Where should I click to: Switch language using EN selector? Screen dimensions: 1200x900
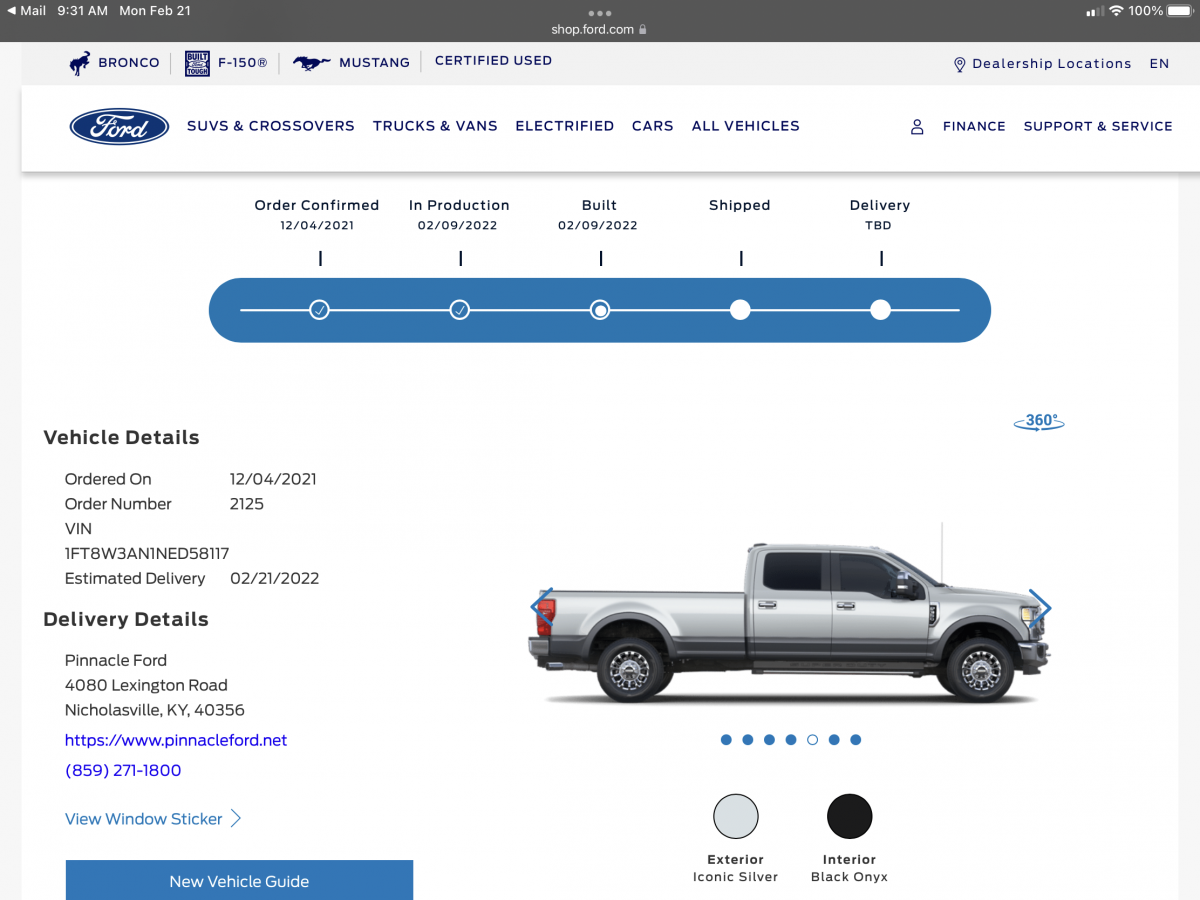[1159, 64]
